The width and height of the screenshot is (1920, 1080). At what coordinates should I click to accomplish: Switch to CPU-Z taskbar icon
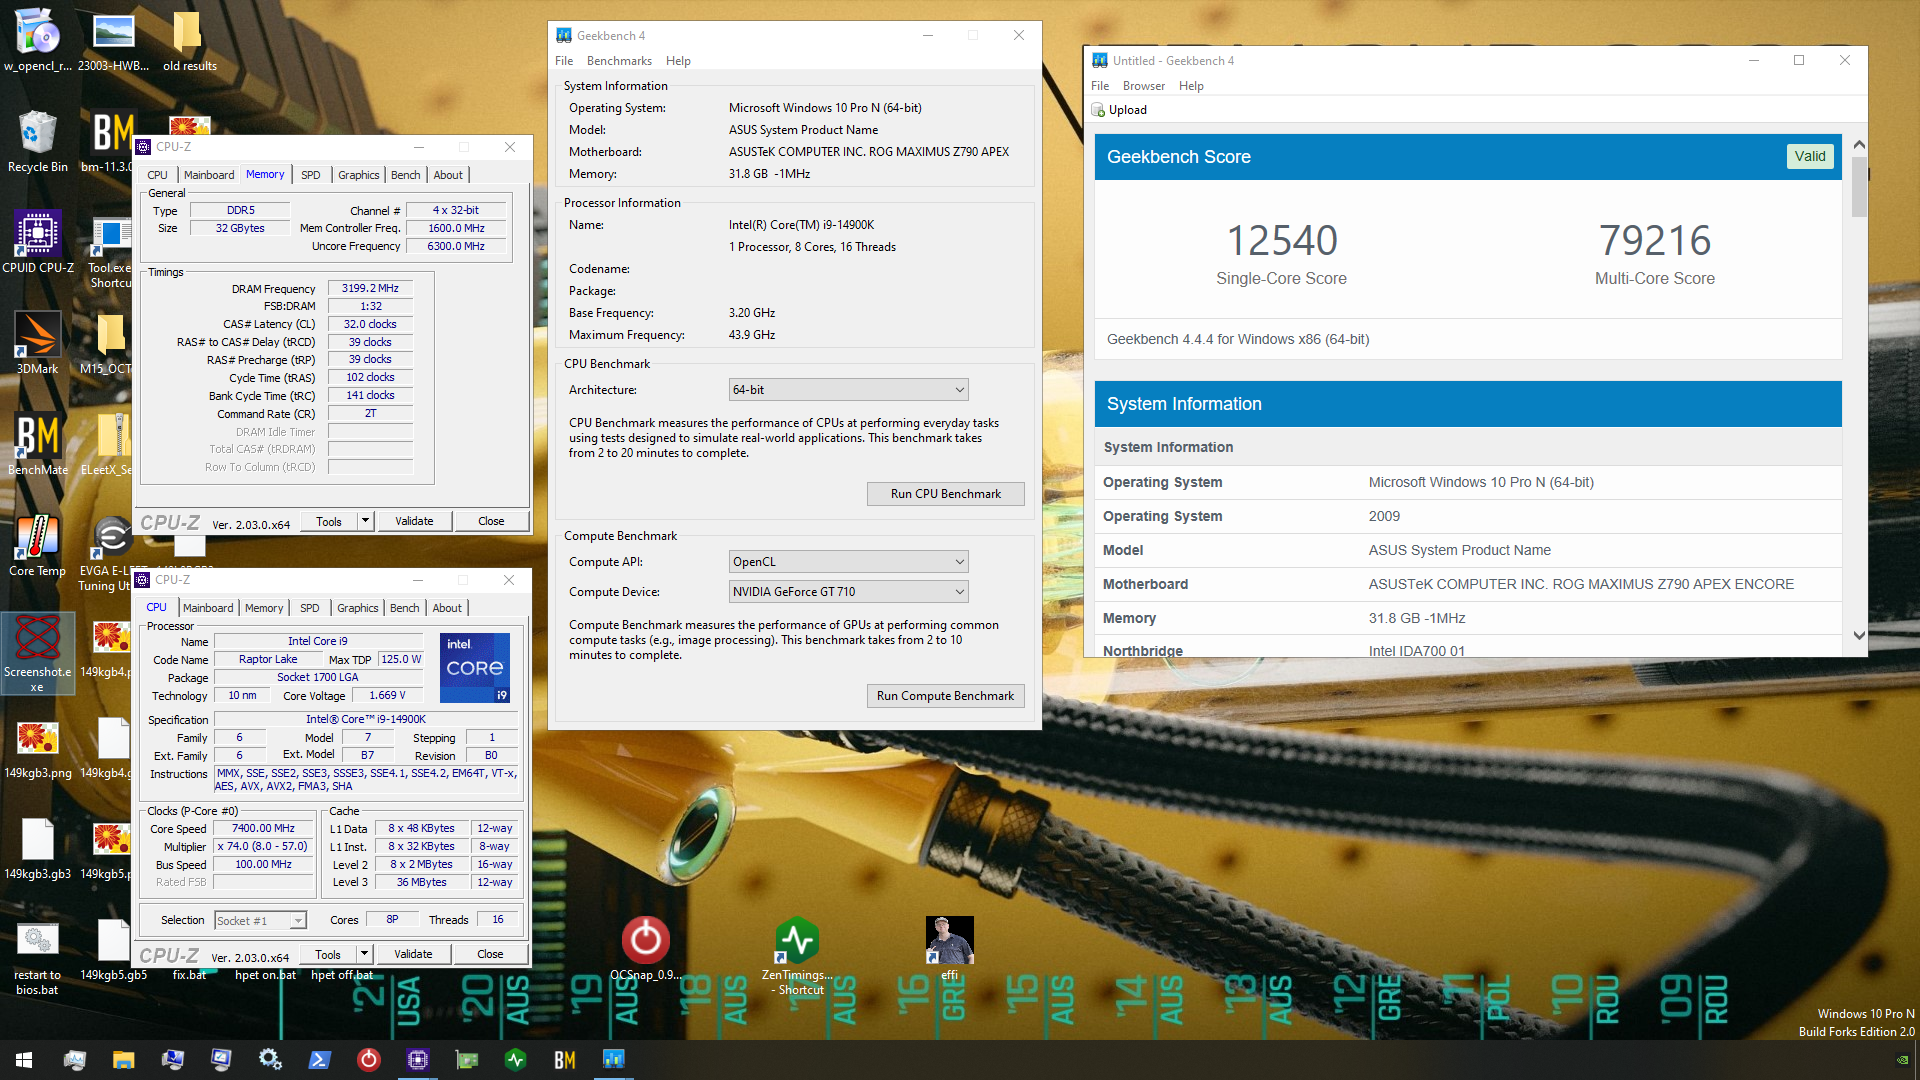tap(417, 1060)
